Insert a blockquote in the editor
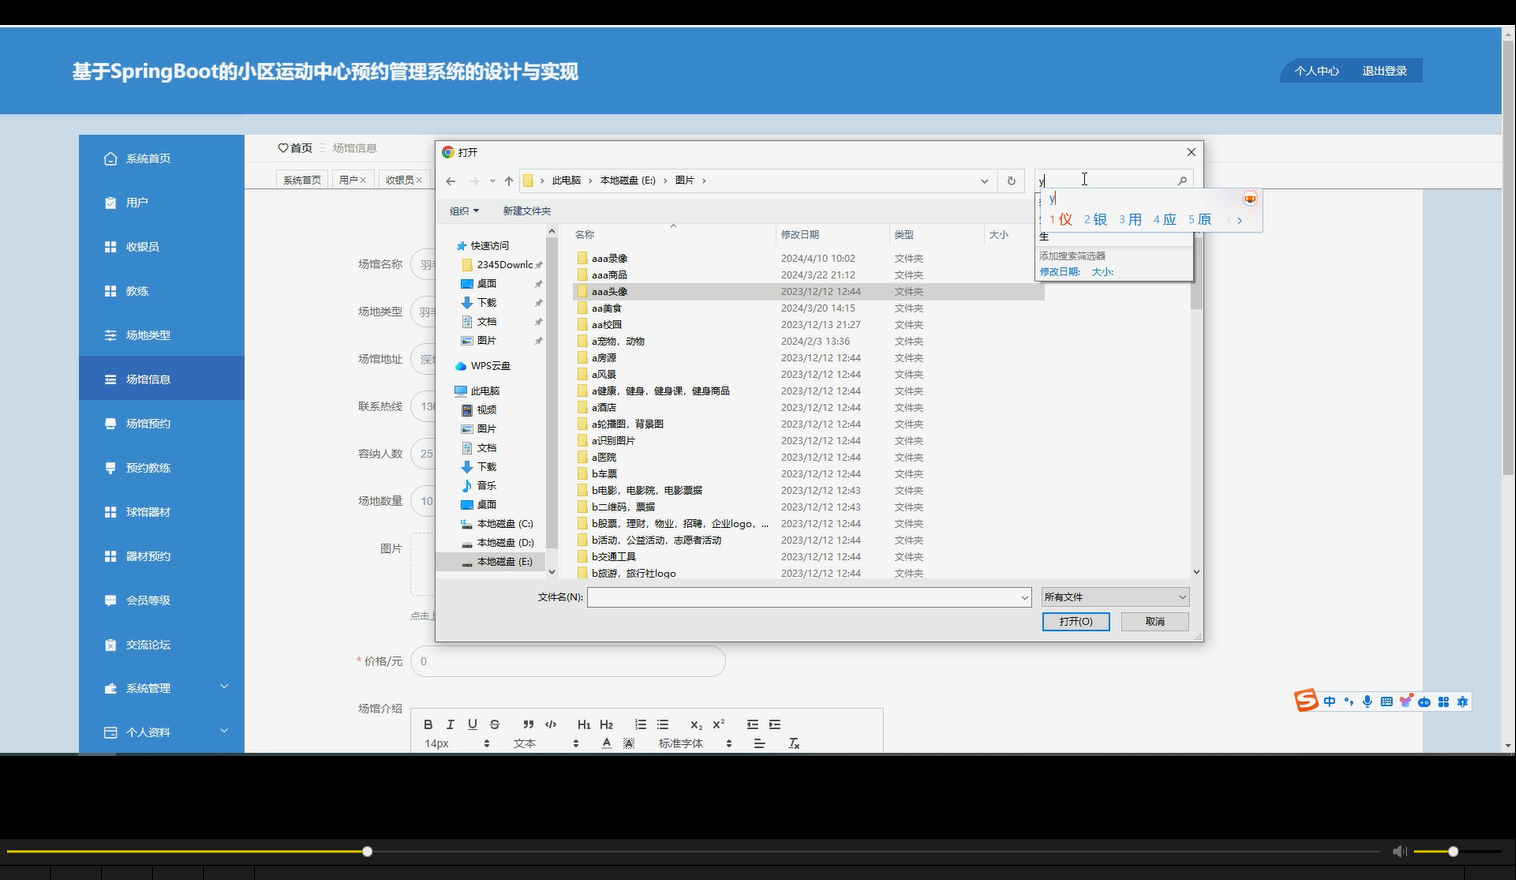 click(528, 723)
